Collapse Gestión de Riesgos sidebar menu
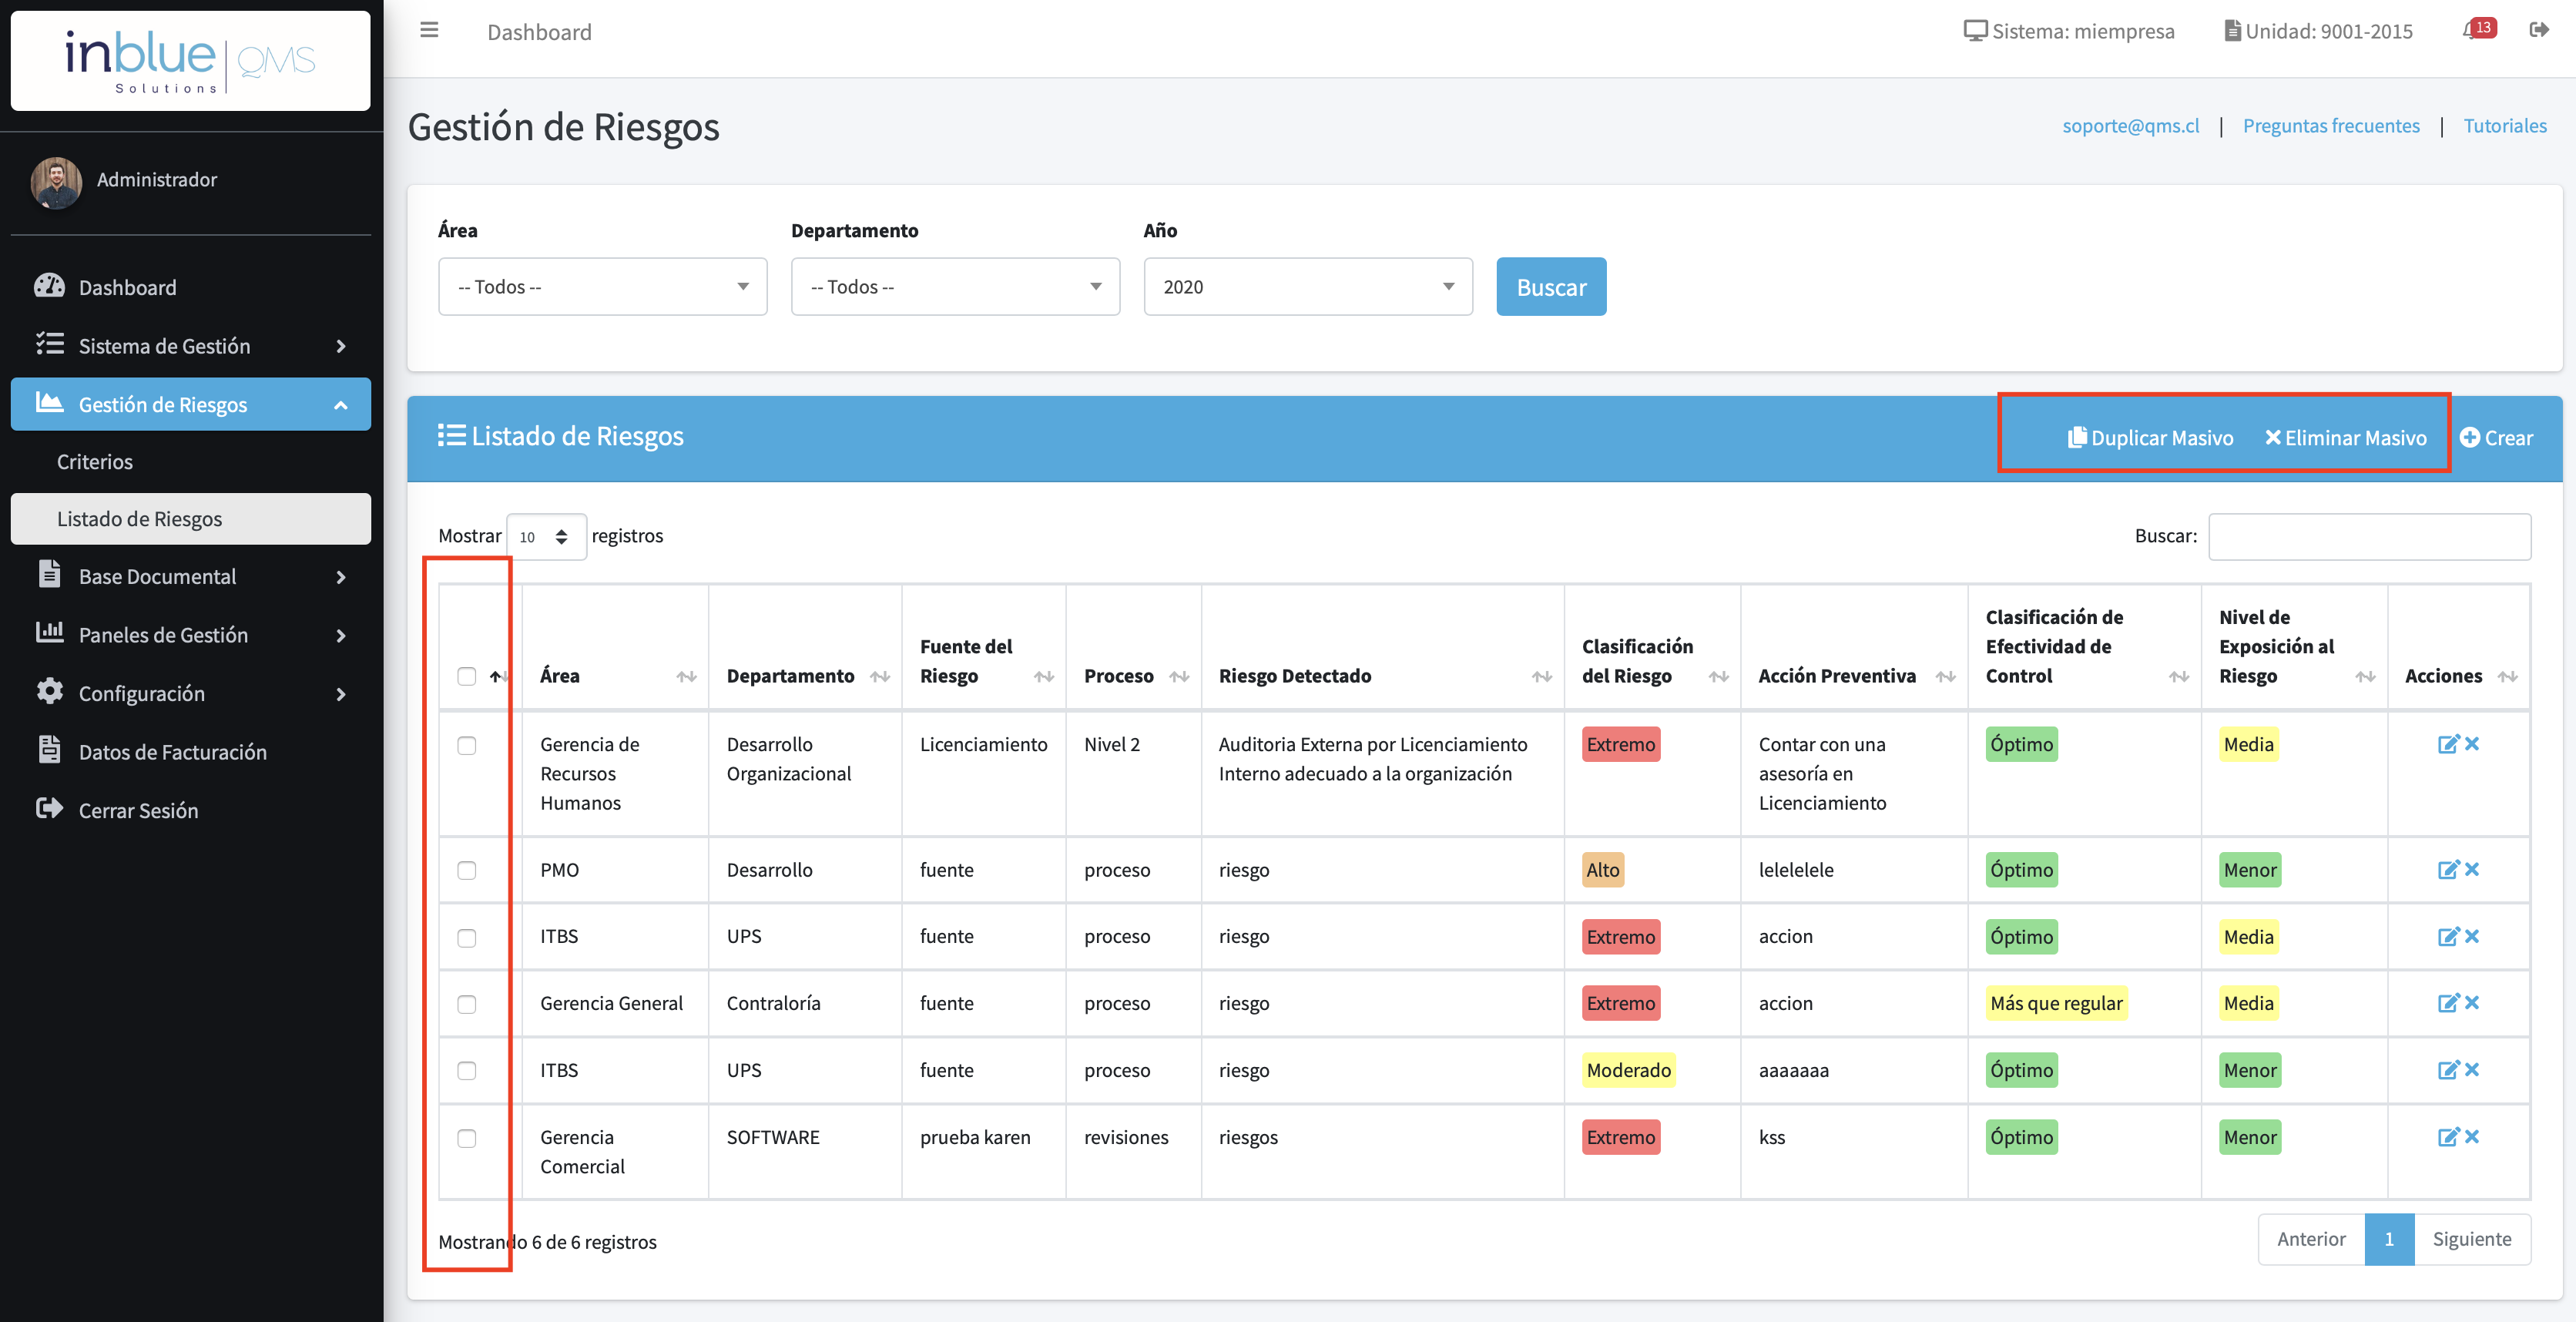Image resolution: width=2576 pixels, height=1322 pixels. (190, 404)
